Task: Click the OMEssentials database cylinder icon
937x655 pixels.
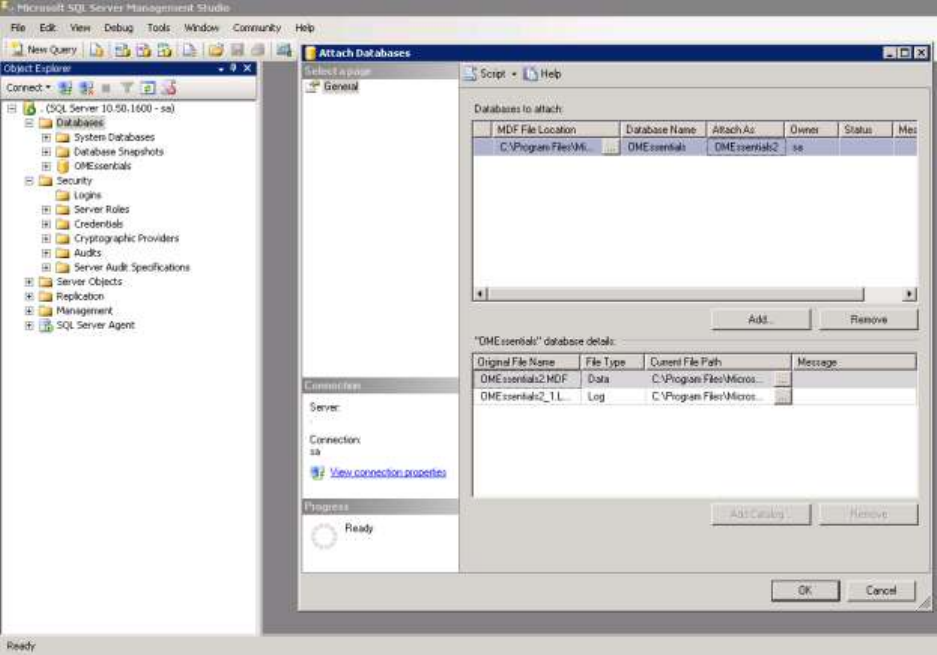Action: [x=63, y=166]
